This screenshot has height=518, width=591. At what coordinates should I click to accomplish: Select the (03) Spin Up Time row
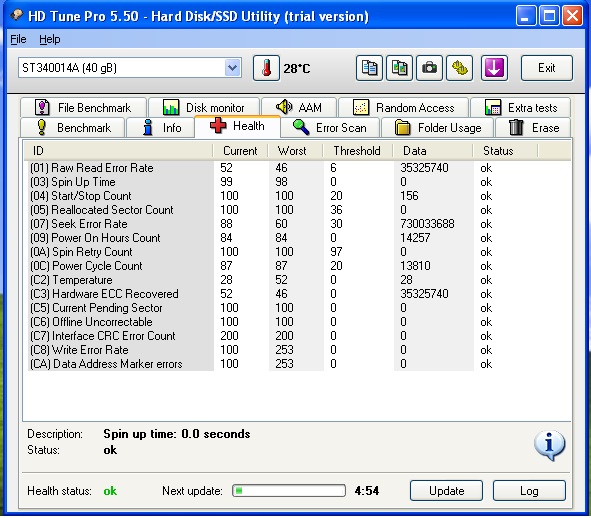[299, 182]
